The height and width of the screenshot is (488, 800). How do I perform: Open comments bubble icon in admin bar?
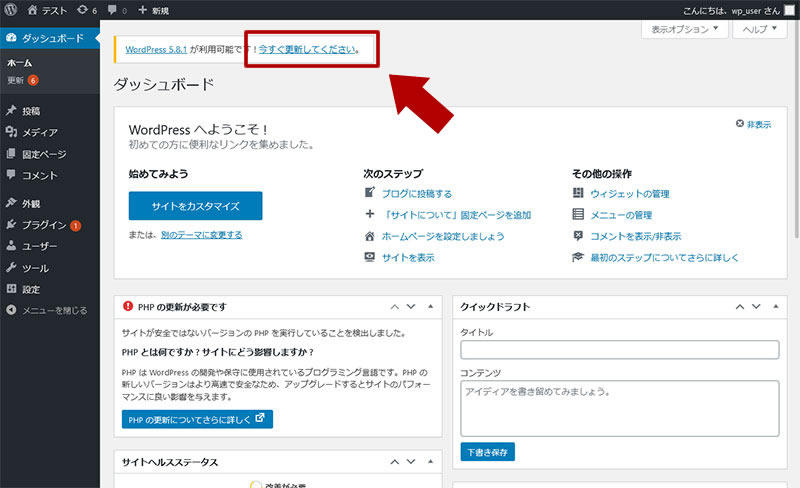coord(112,10)
